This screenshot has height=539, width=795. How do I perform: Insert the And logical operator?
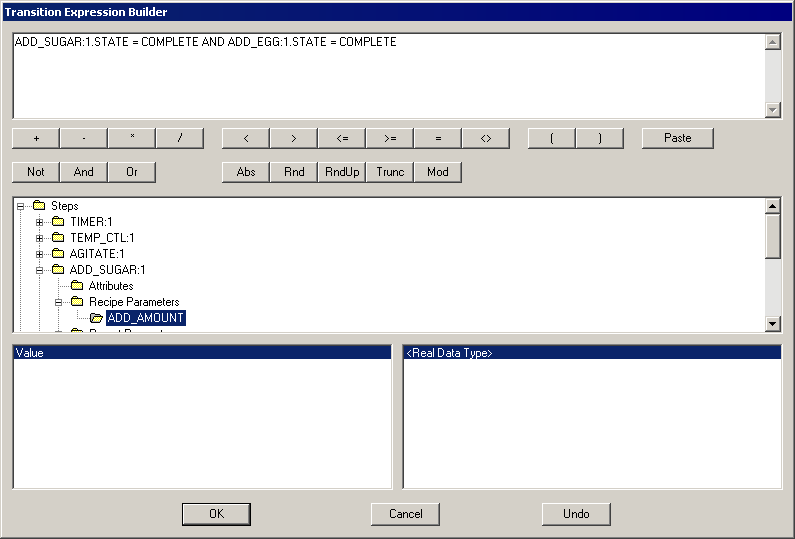pyautogui.click(x=84, y=172)
